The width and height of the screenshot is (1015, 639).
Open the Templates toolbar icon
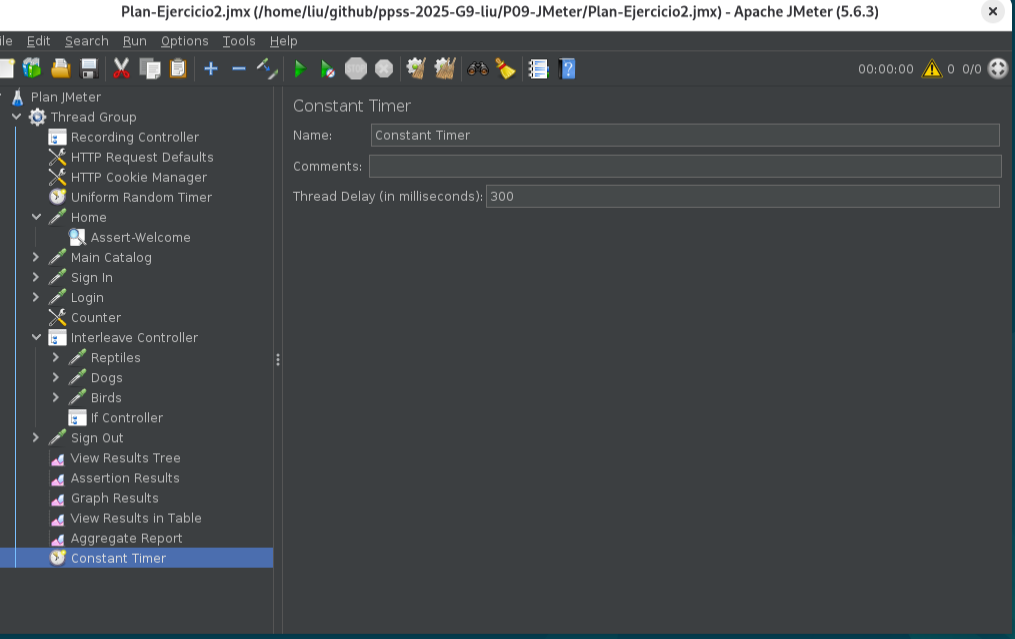(32, 69)
